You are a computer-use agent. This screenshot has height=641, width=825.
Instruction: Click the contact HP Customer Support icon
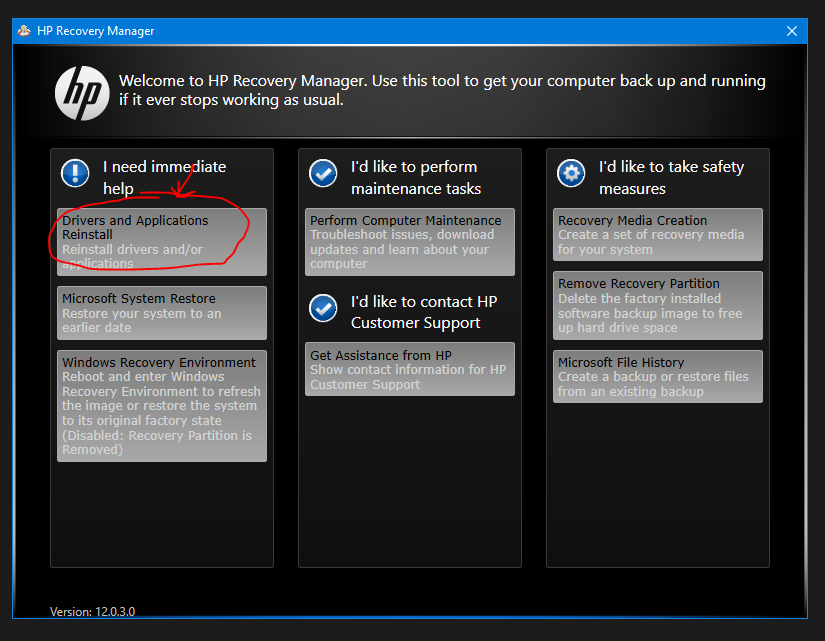click(x=323, y=308)
